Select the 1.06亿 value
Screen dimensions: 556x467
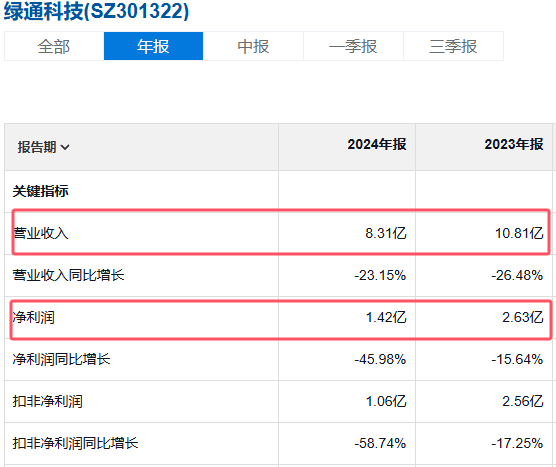(x=386, y=401)
